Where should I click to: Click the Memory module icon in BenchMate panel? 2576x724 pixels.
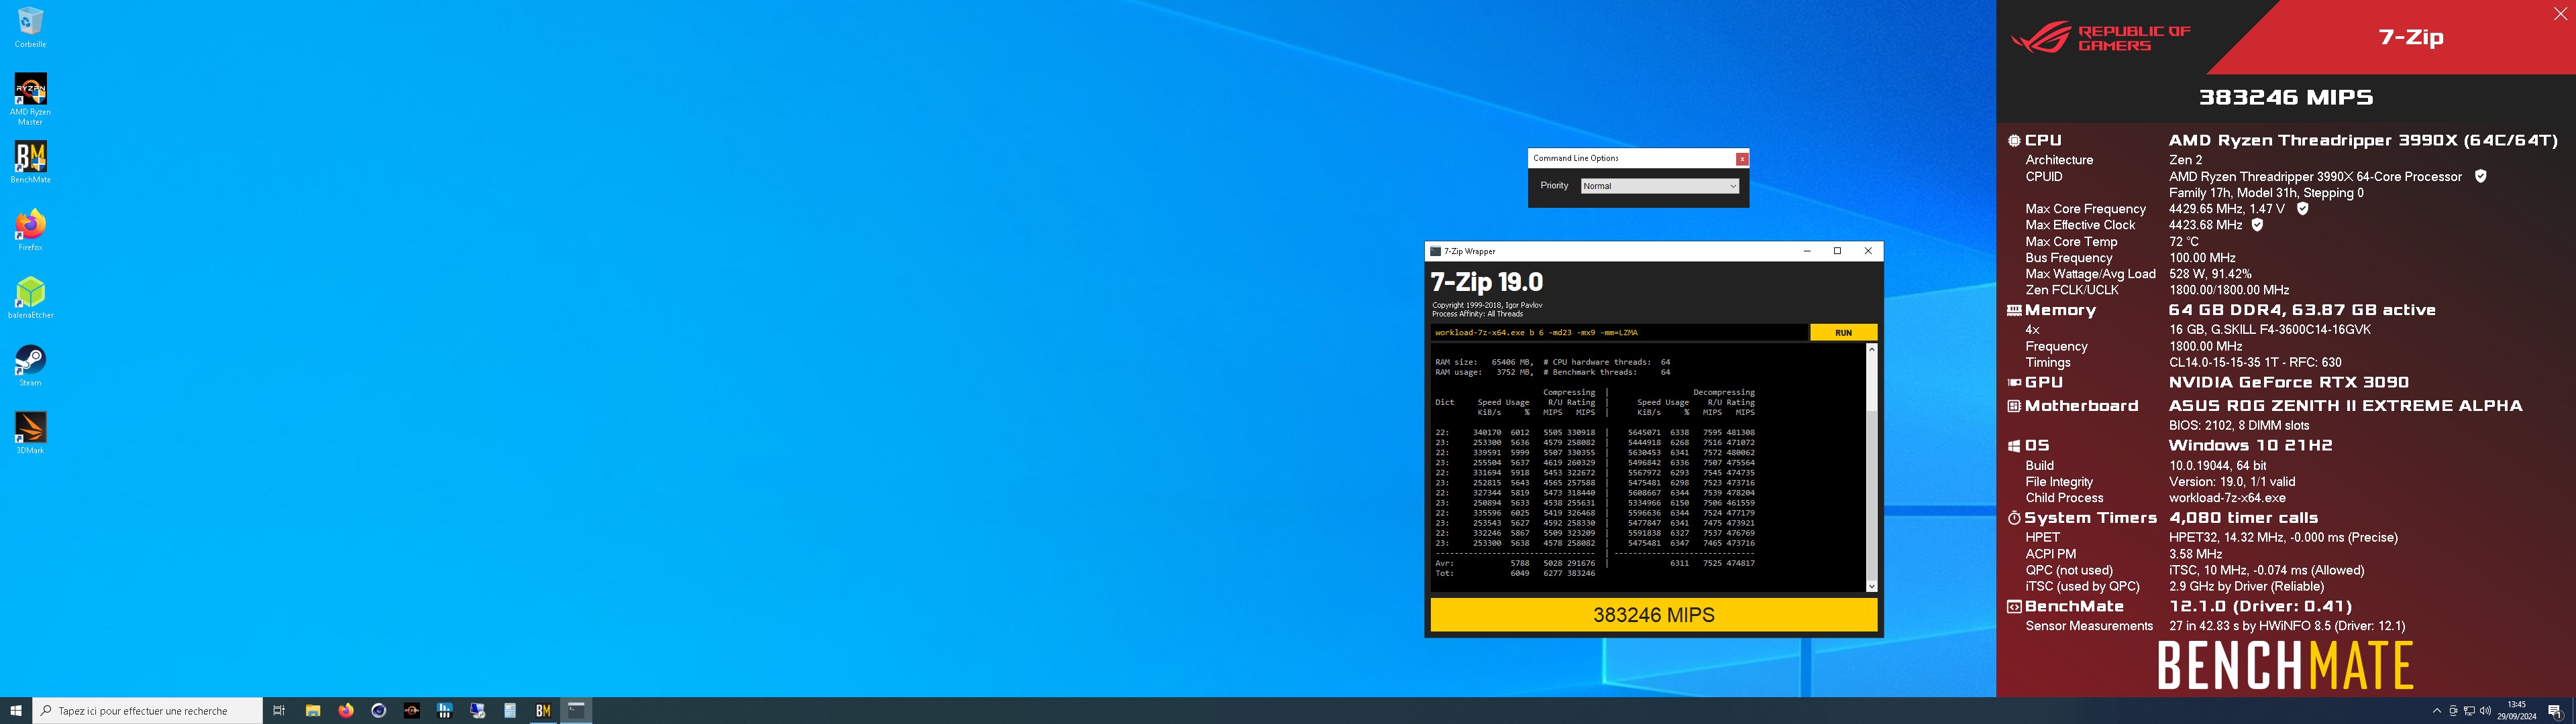coord(2014,310)
